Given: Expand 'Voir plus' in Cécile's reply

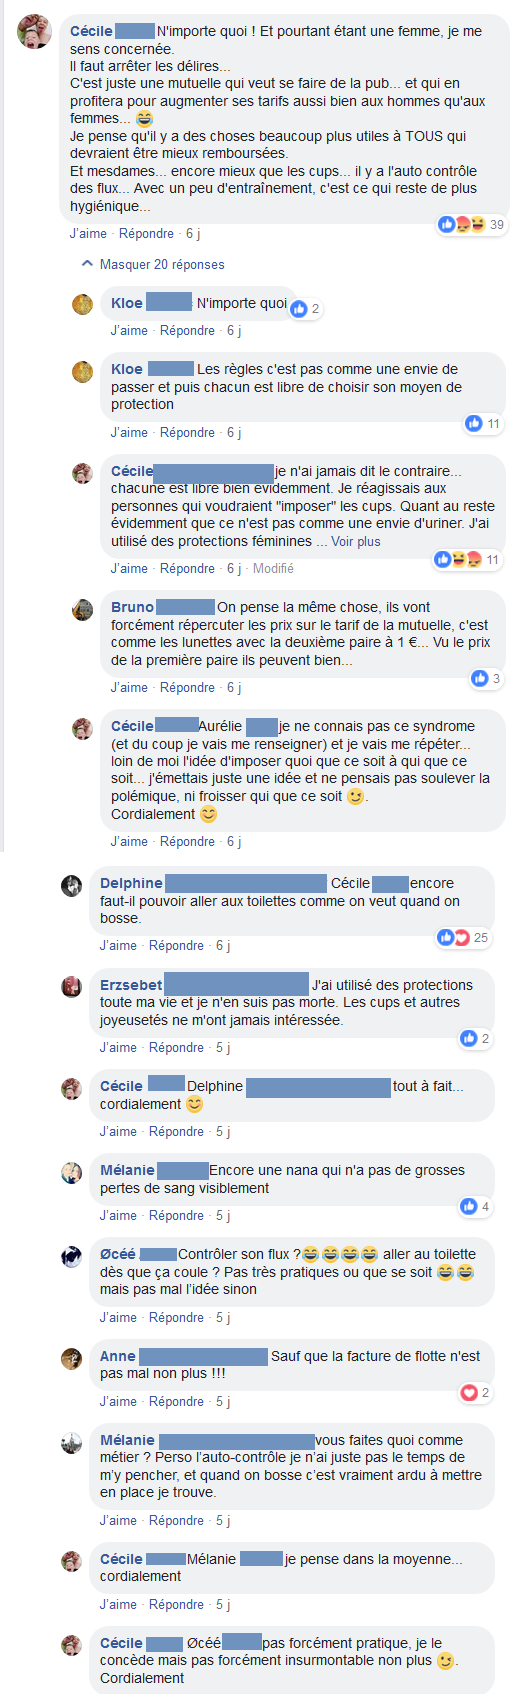Looking at the screenshot, I should pyautogui.click(x=356, y=542).
